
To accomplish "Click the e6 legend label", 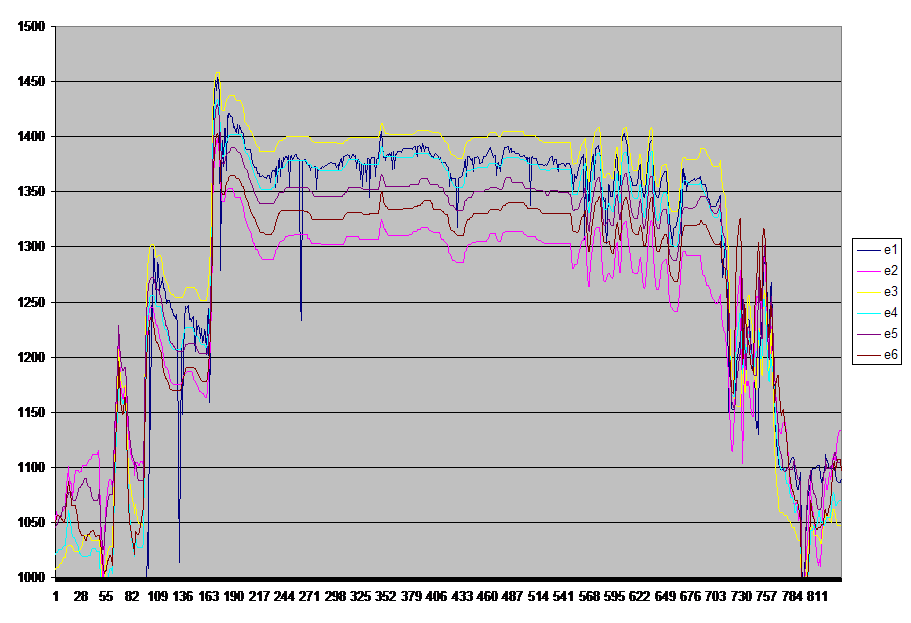I will tap(889, 355).
